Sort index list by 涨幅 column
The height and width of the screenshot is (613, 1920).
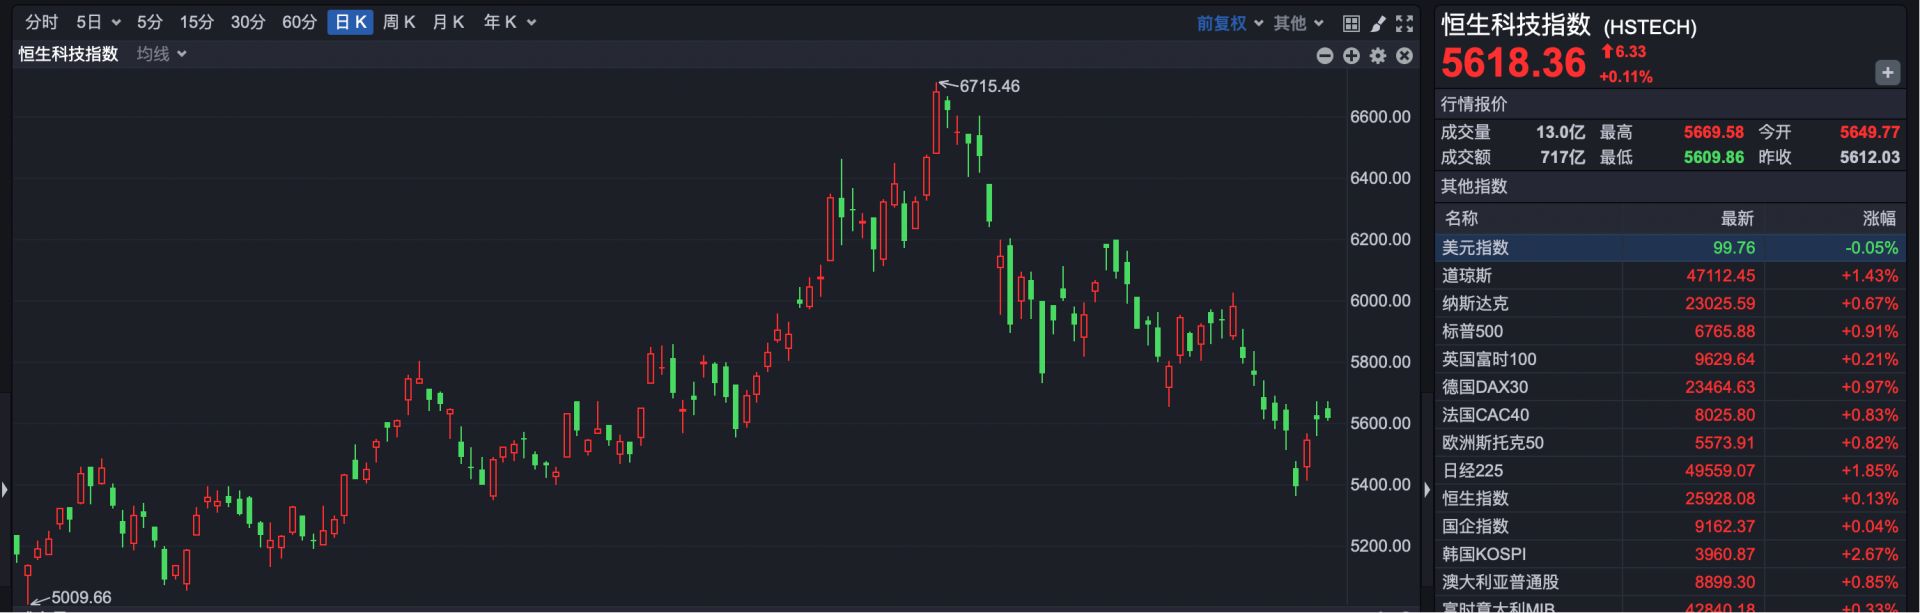point(1878,218)
